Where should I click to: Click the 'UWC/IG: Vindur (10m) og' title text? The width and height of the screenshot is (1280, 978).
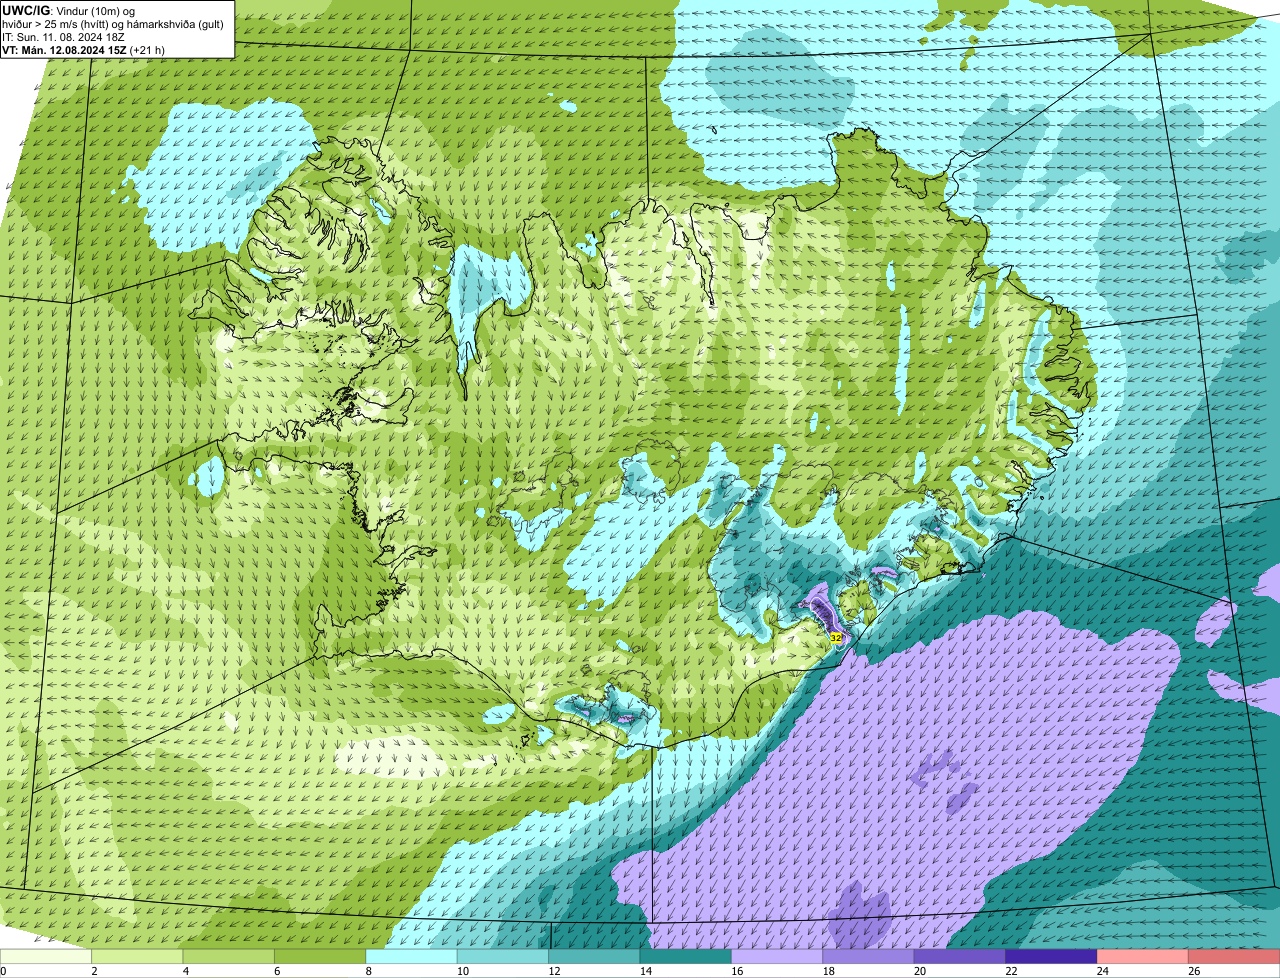[x=69, y=10]
